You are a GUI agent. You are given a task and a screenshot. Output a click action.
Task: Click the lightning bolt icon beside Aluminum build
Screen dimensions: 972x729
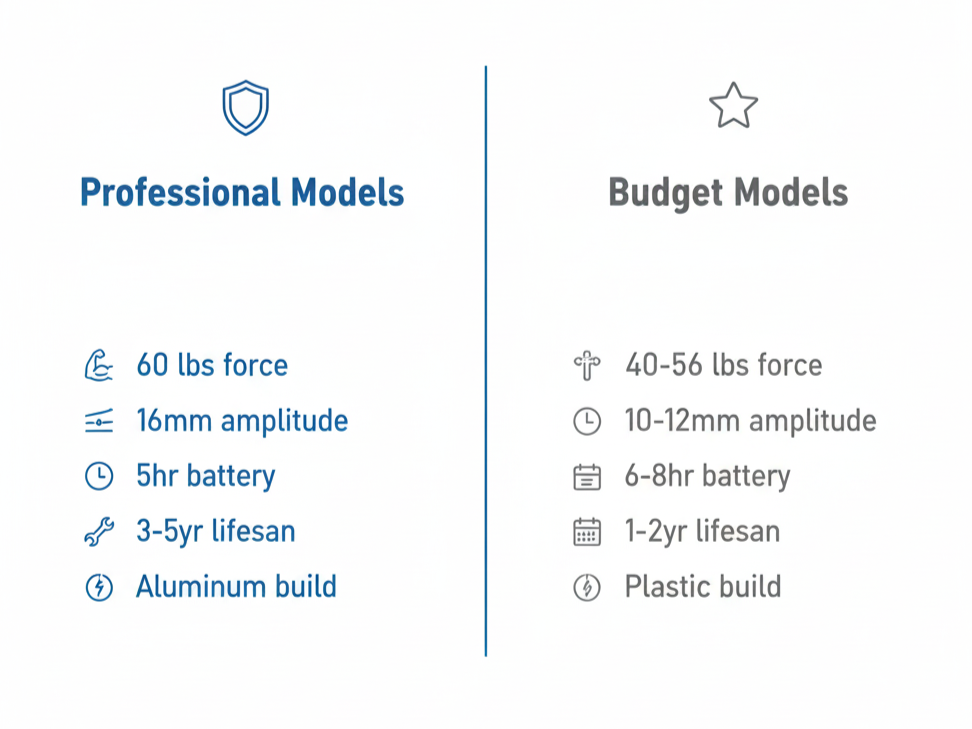98,587
